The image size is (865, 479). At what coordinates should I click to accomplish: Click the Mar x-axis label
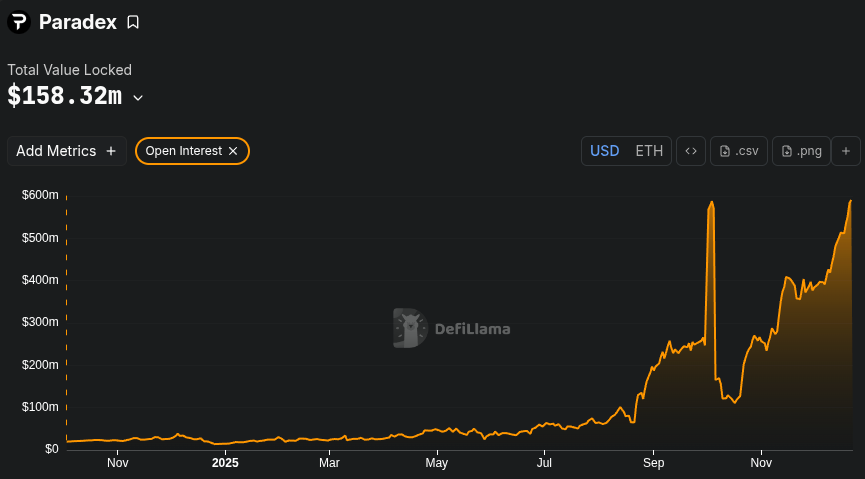[x=329, y=463]
